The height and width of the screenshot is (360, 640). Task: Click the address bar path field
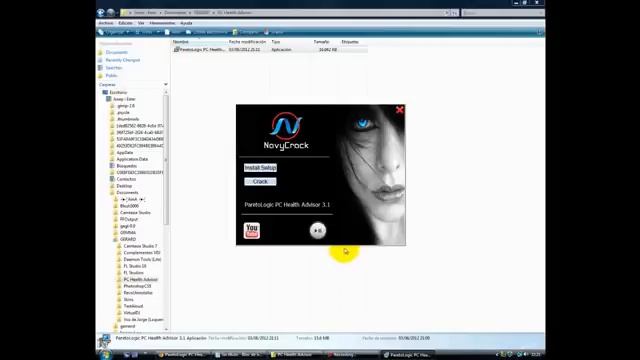[282, 13]
